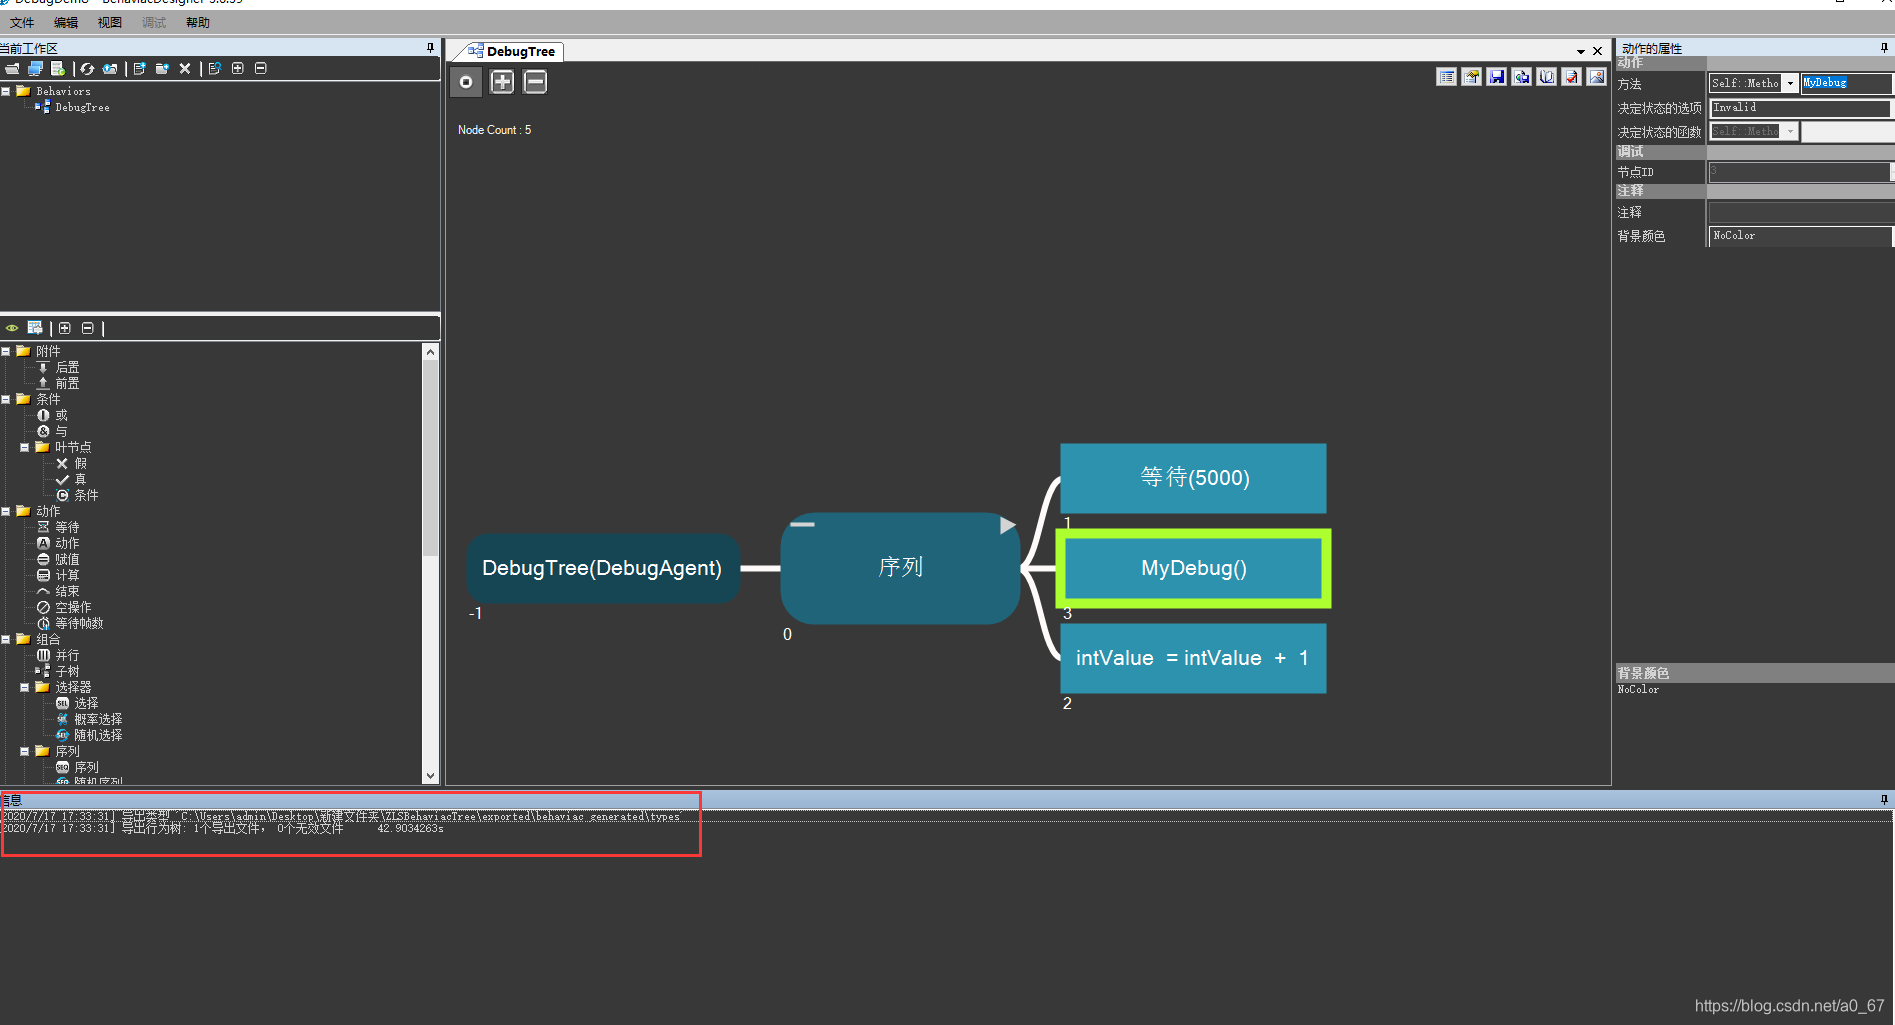Open the Self::Method dropdown next to 方法
This screenshot has width=1895, height=1025.
tap(1788, 83)
